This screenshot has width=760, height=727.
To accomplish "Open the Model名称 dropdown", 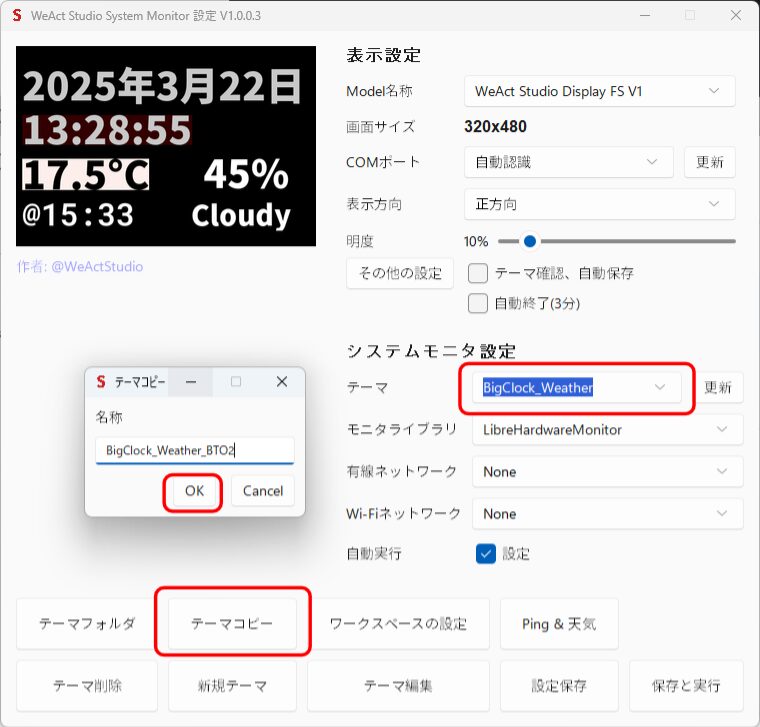I will [x=599, y=91].
